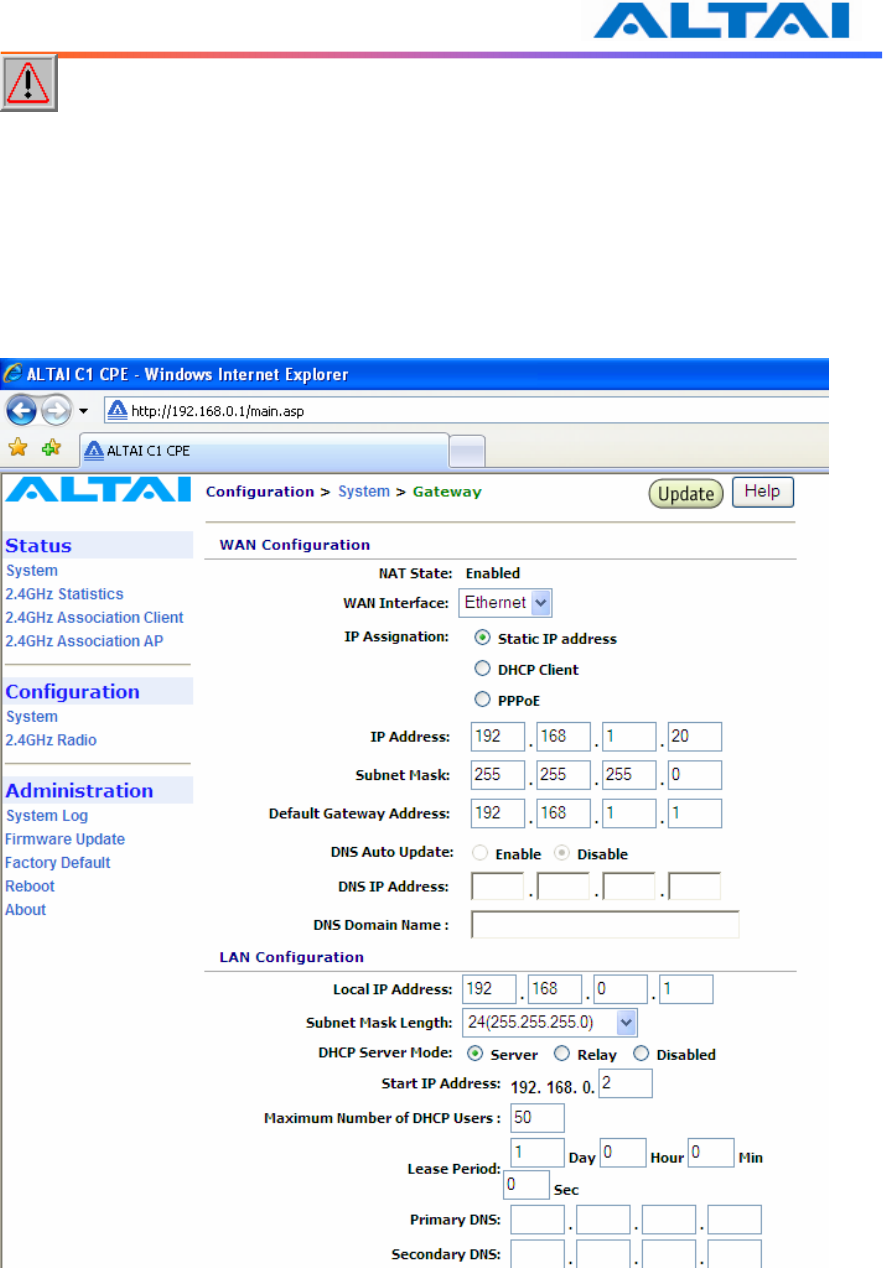The width and height of the screenshot is (883, 1268).
Task: Open a new blank browser tab
Action: [467, 452]
